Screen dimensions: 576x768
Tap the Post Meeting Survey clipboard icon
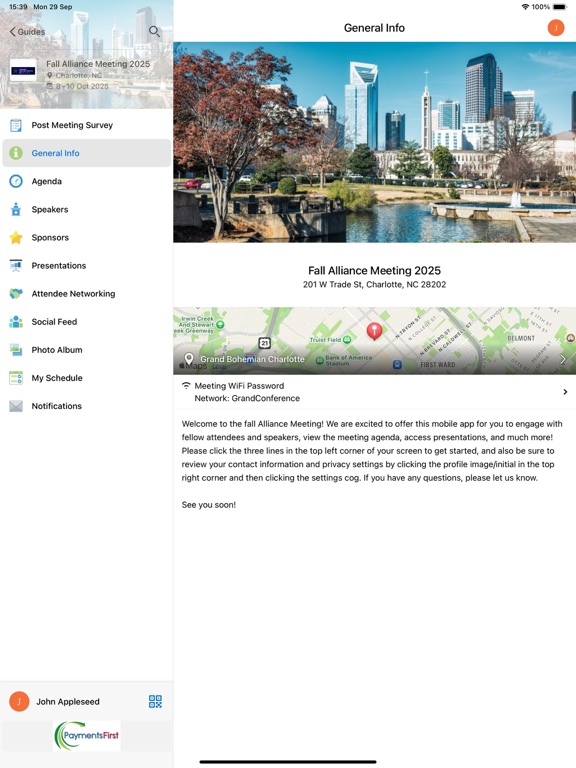16,125
